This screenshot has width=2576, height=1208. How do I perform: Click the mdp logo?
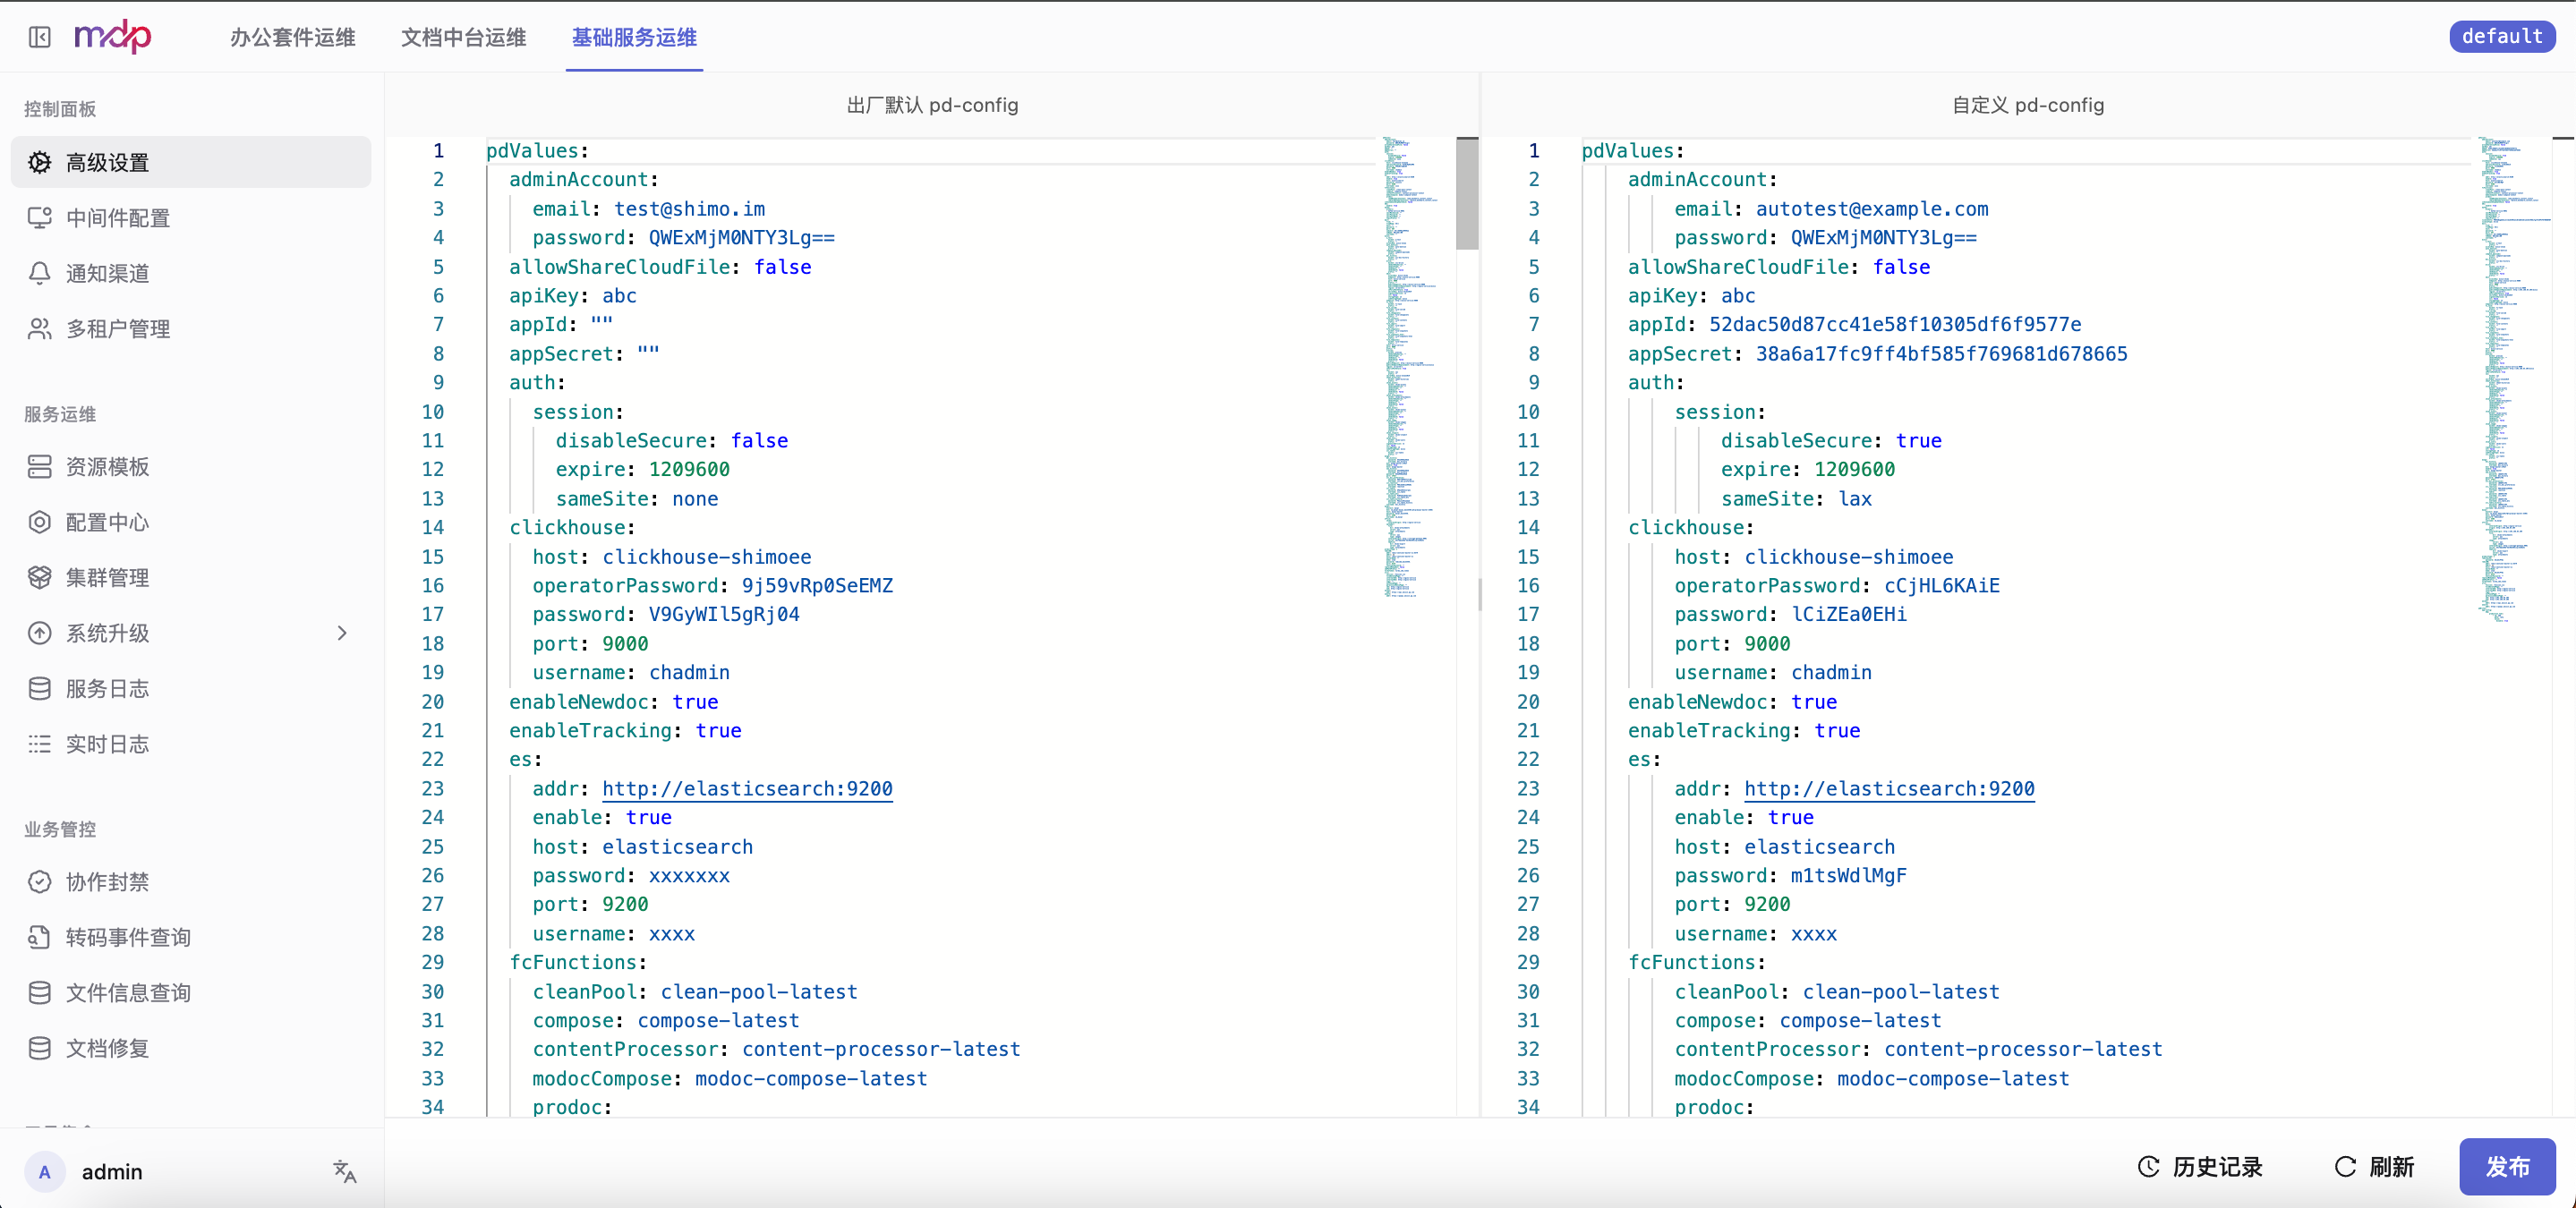coord(113,37)
